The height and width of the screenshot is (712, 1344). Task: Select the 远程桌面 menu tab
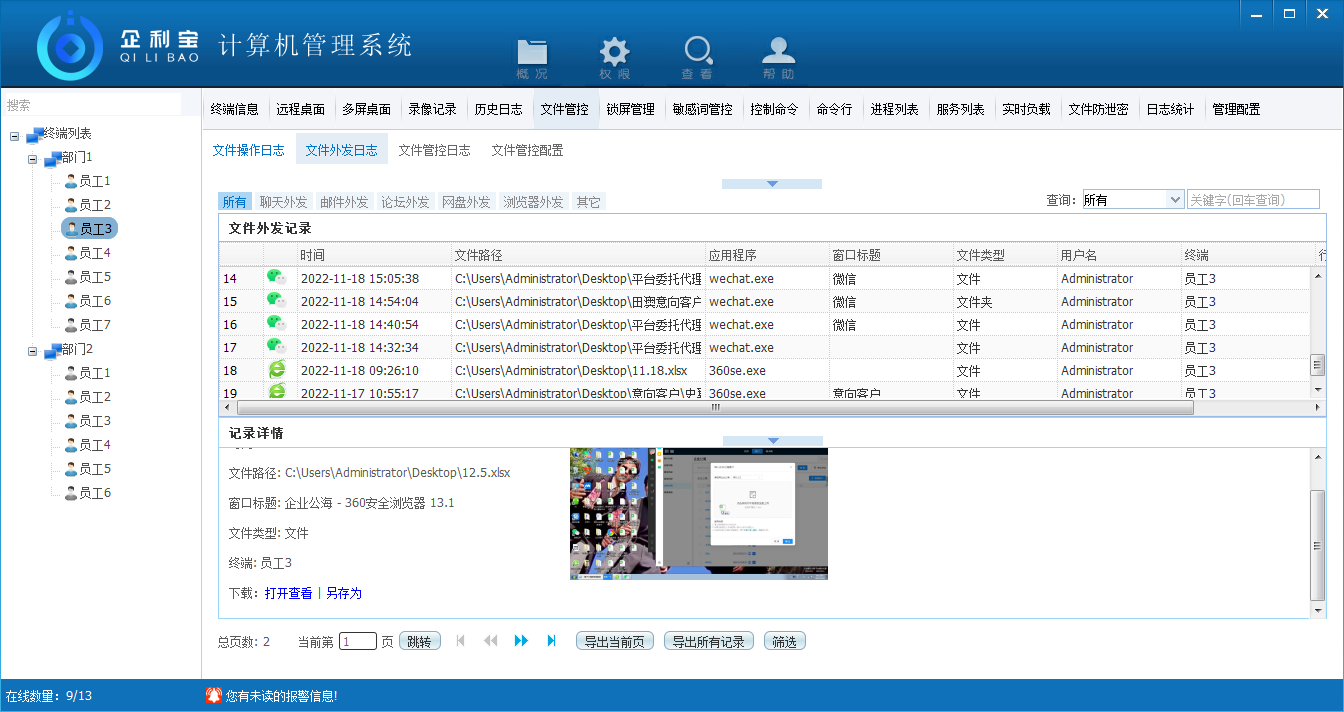pos(301,109)
